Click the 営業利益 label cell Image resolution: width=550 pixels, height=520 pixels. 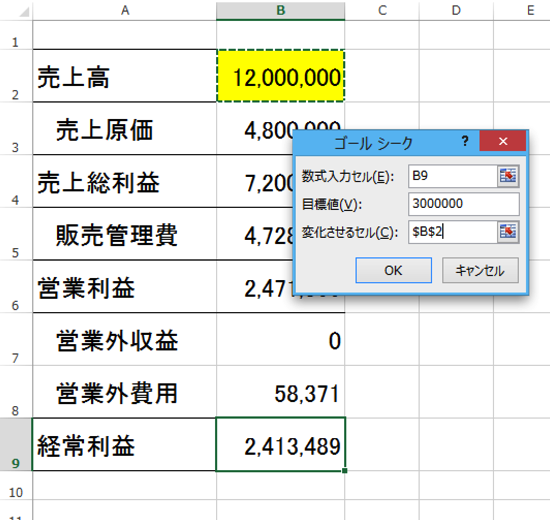125,287
